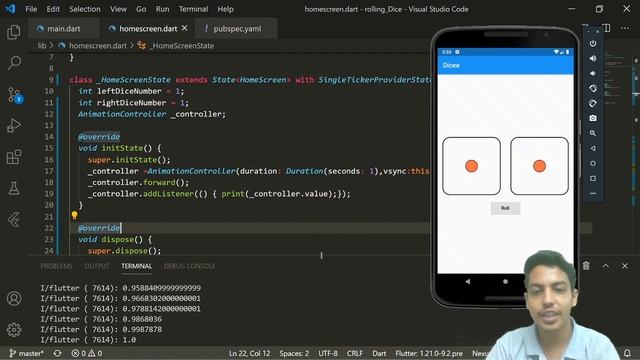Tap the Android home navigation button

tap(505, 281)
